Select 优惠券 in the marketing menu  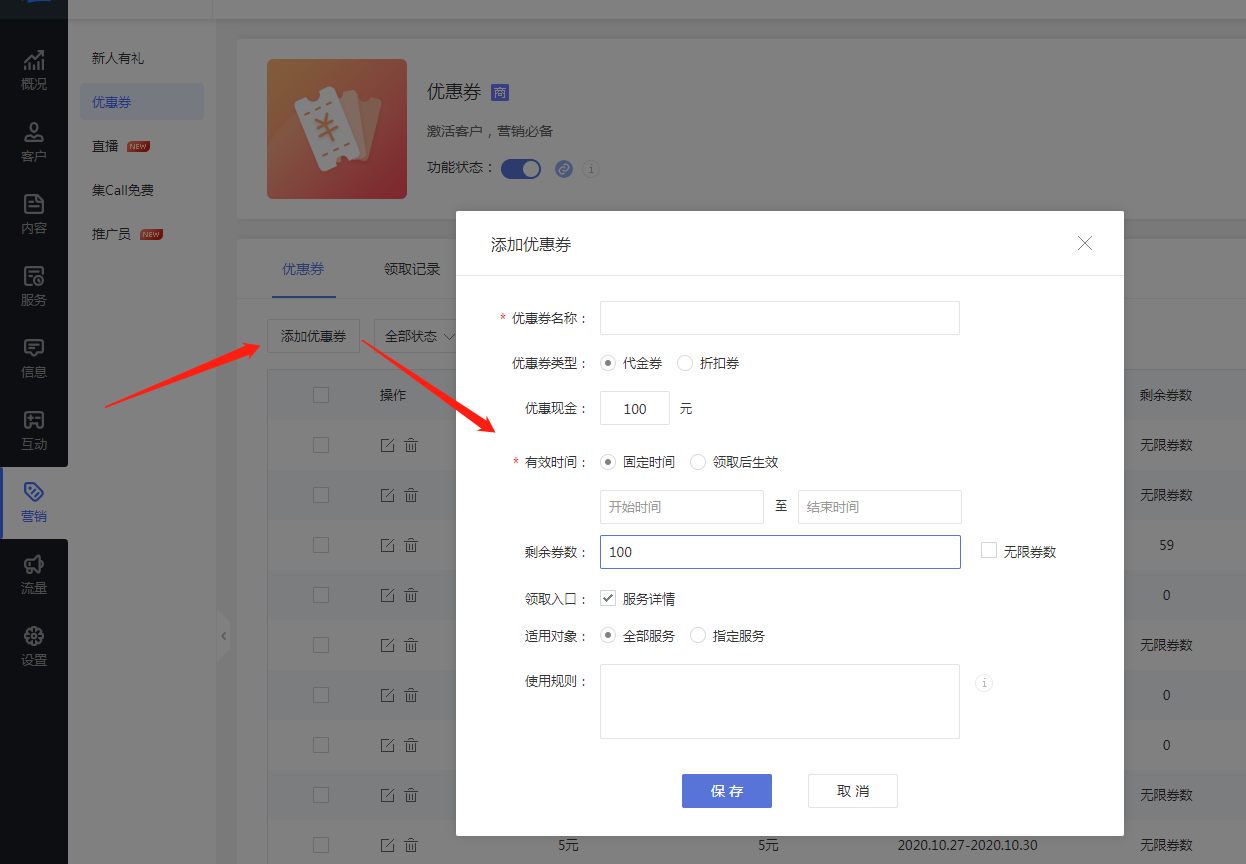tap(142, 102)
